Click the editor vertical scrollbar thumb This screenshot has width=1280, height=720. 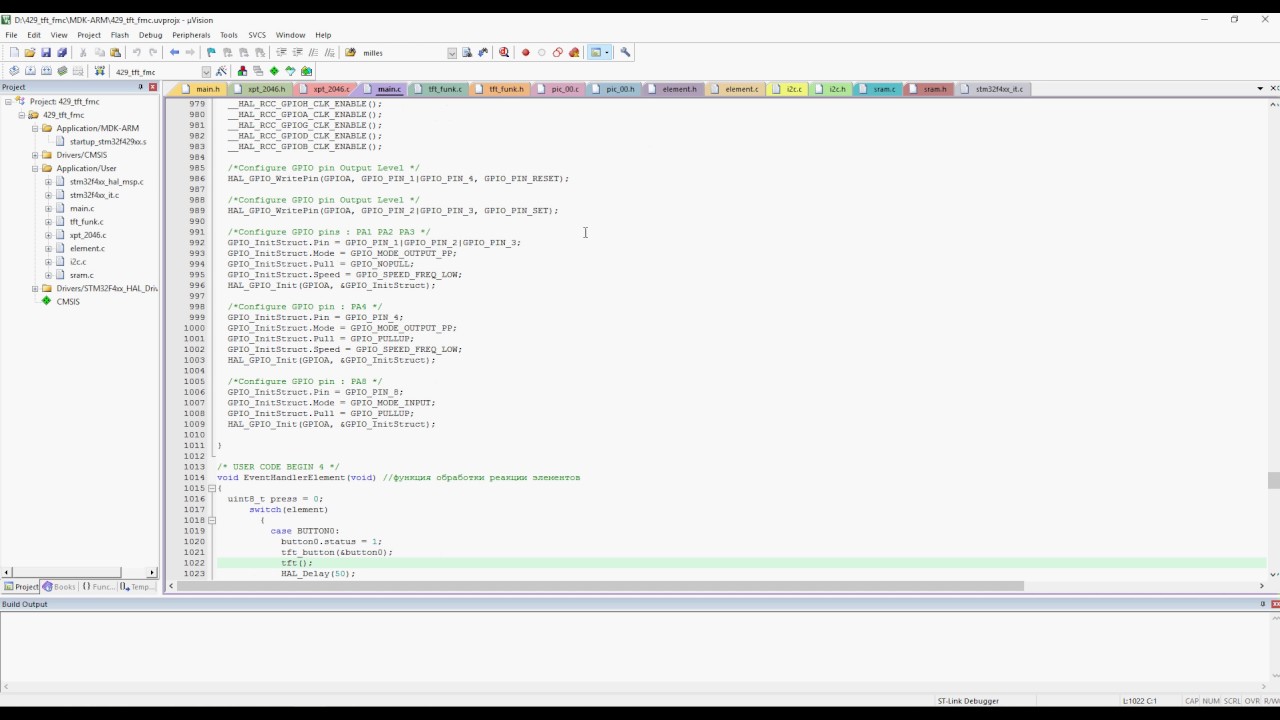click(1273, 481)
